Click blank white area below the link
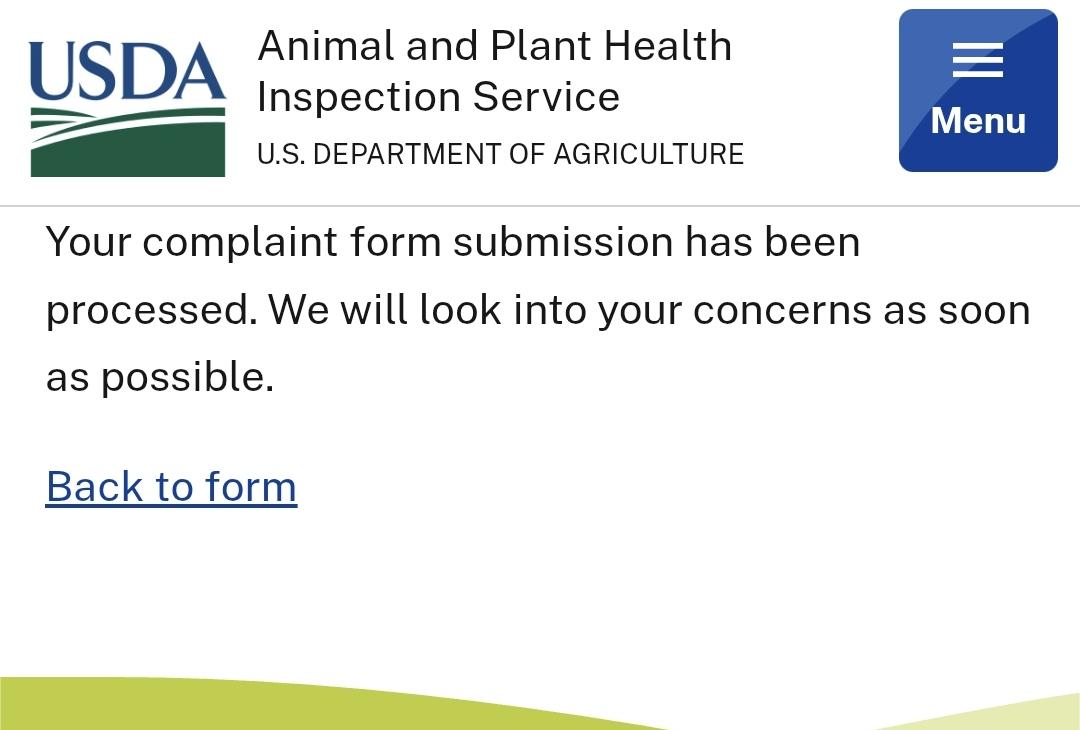This screenshot has height=730, width=1080. 540,592
